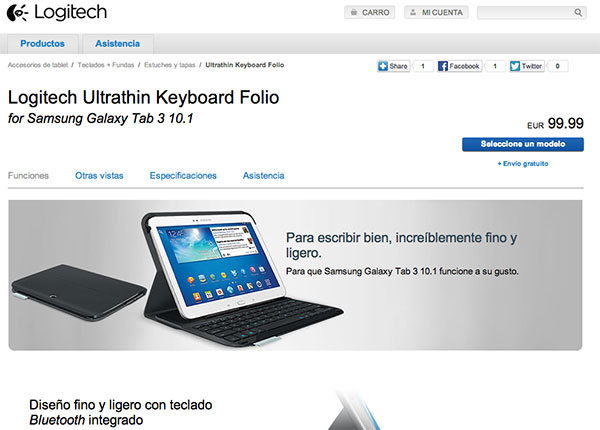Click the Logitech logo icon
Image resolution: width=600 pixels, height=430 pixels.
[x=17, y=13]
